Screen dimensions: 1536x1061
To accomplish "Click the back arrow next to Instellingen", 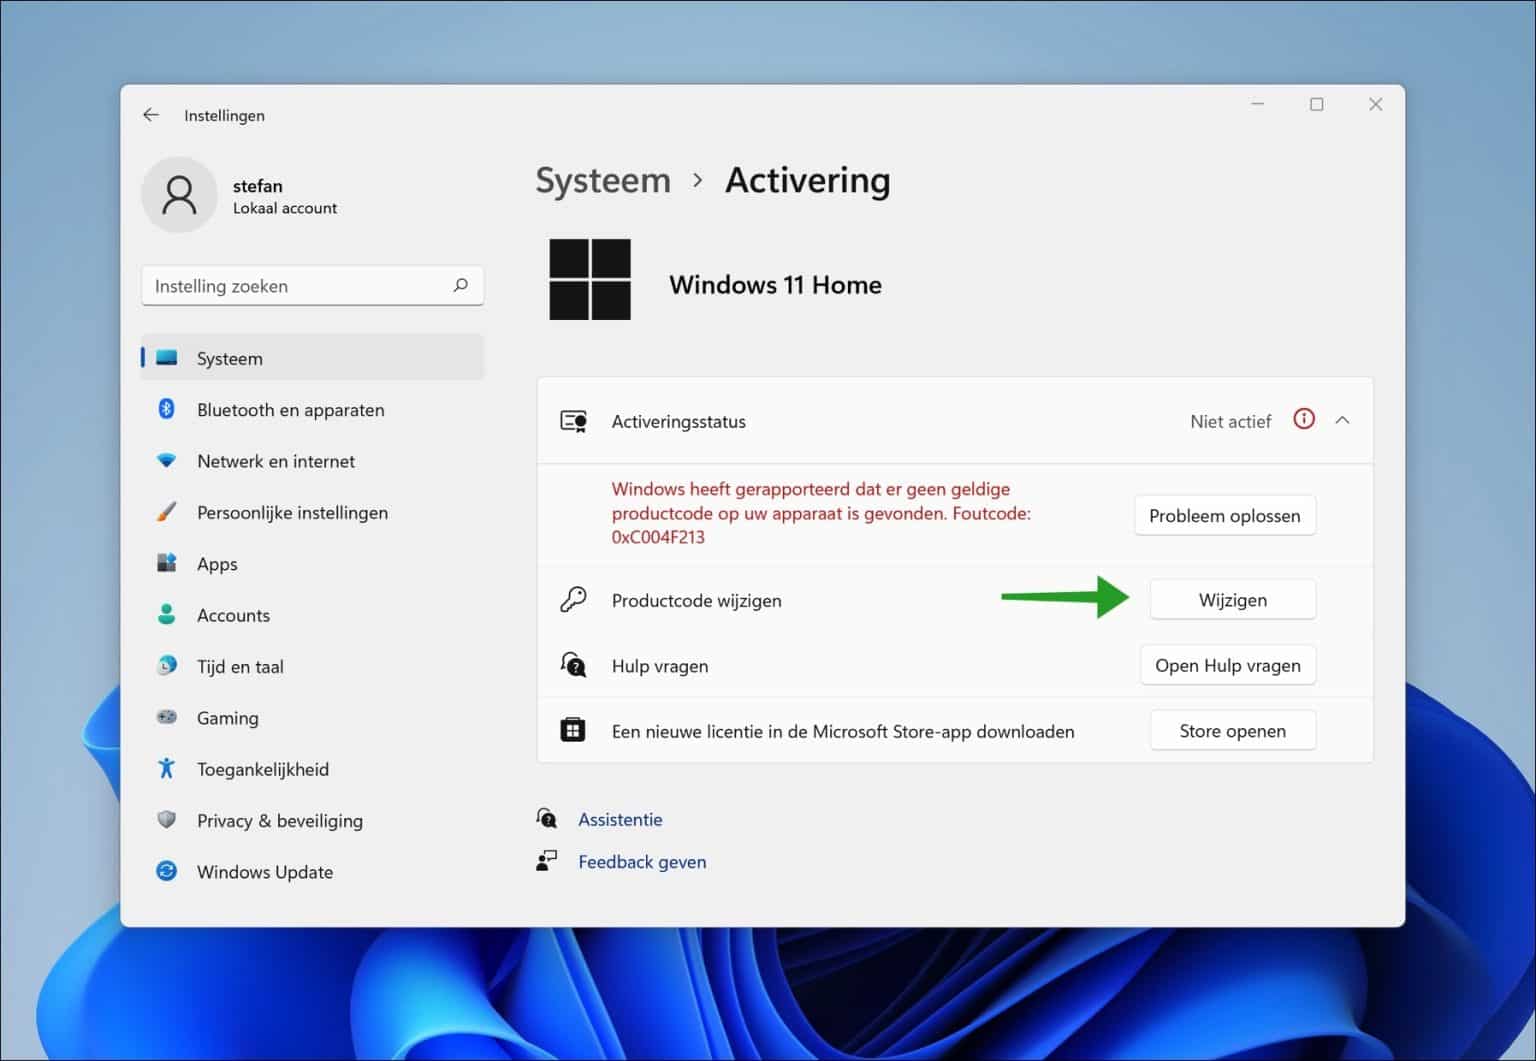I will pyautogui.click(x=151, y=115).
